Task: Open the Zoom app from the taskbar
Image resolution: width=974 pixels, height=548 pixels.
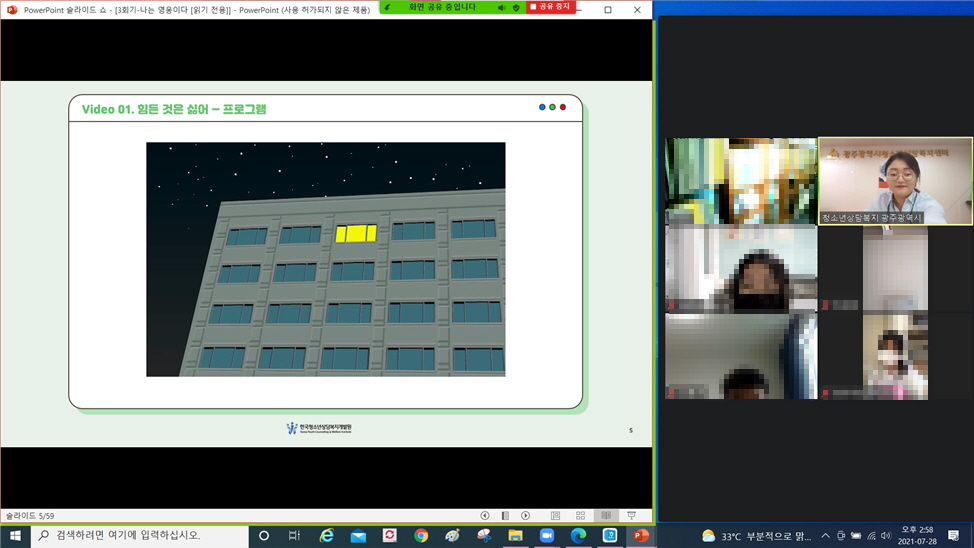Action: coord(547,536)
